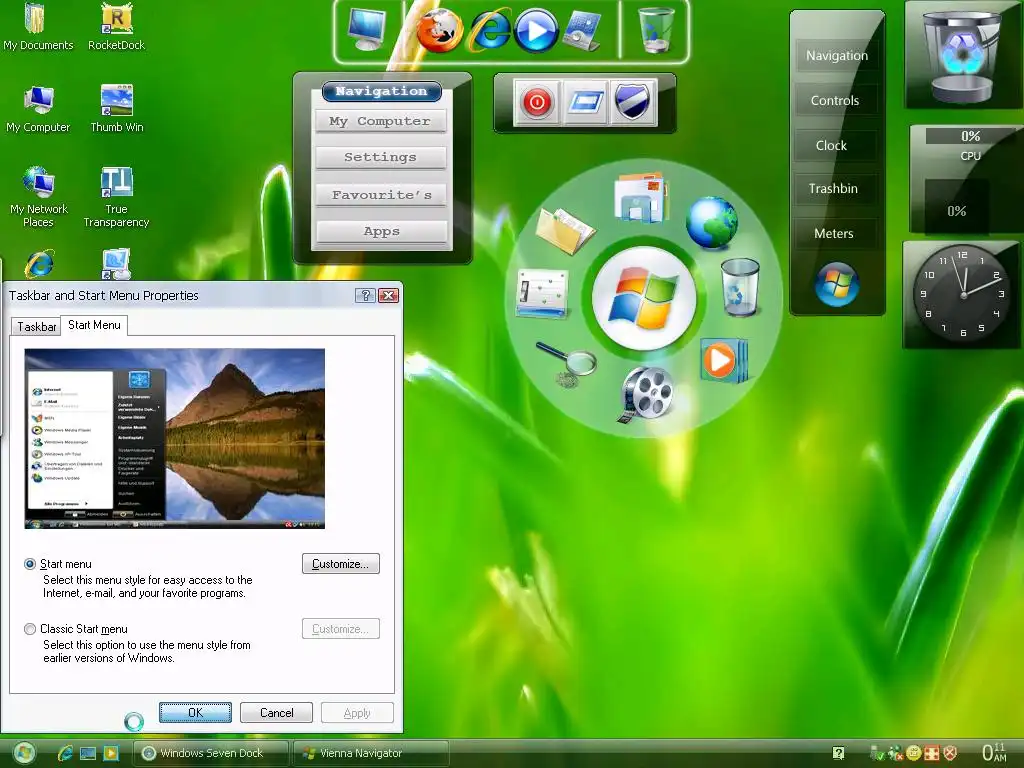Choose Apps in the Navigation menu
The image size is (1024, 768).
coord(381,231)
